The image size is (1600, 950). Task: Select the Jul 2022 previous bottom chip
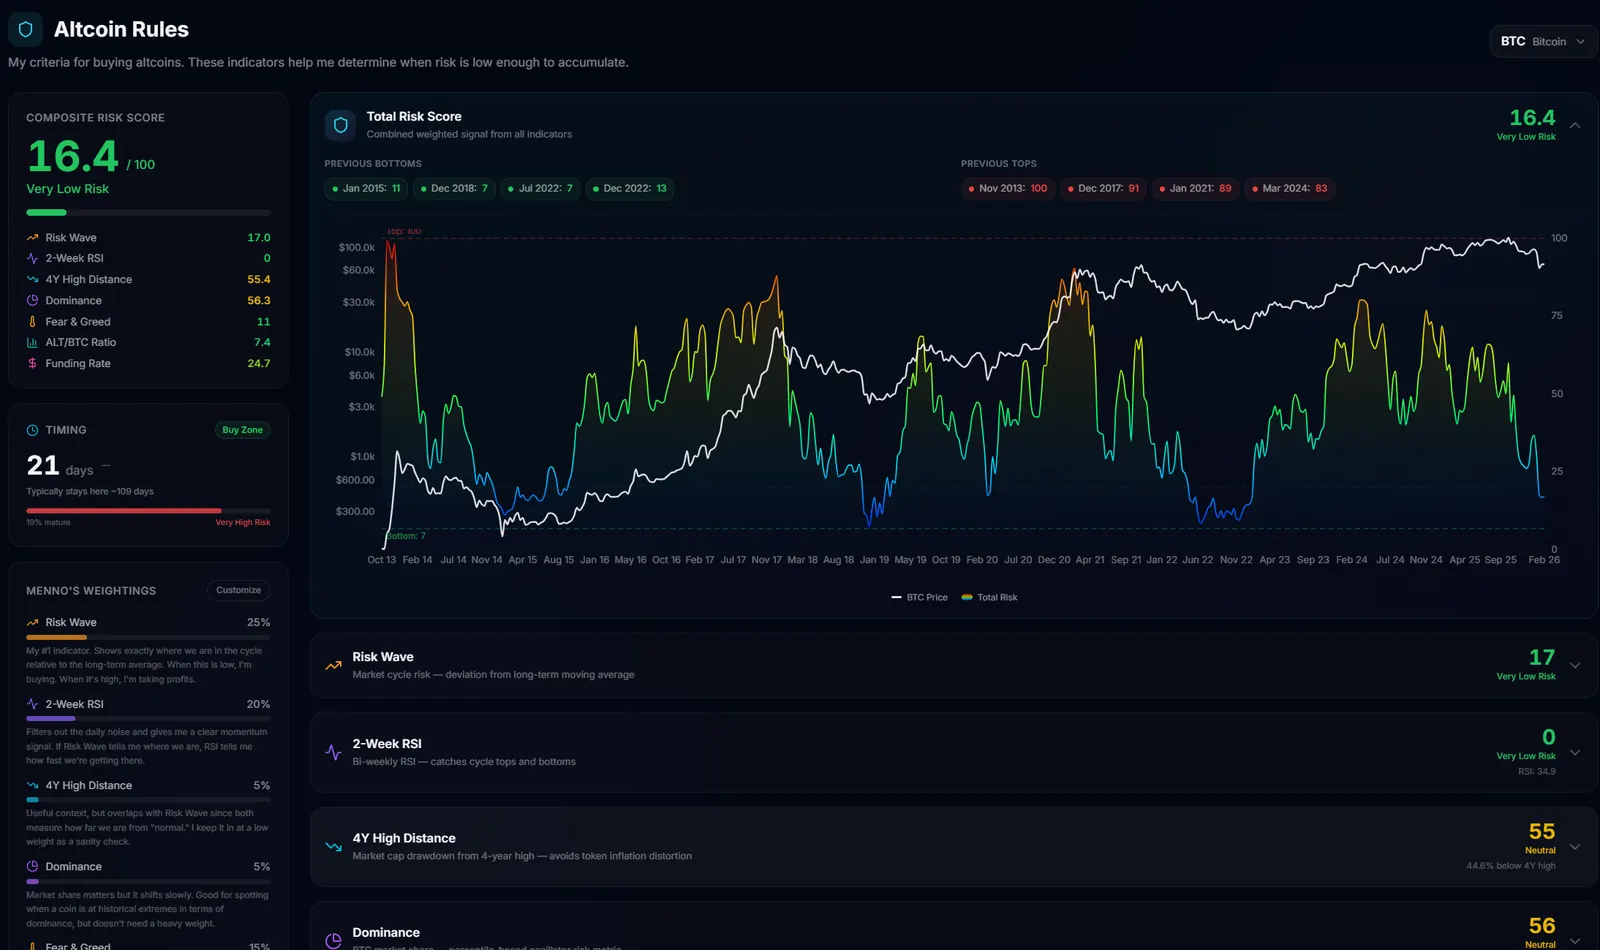540,188
